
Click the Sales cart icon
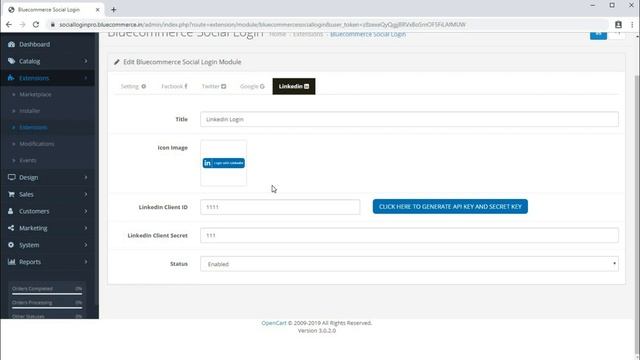pos(11,194)
